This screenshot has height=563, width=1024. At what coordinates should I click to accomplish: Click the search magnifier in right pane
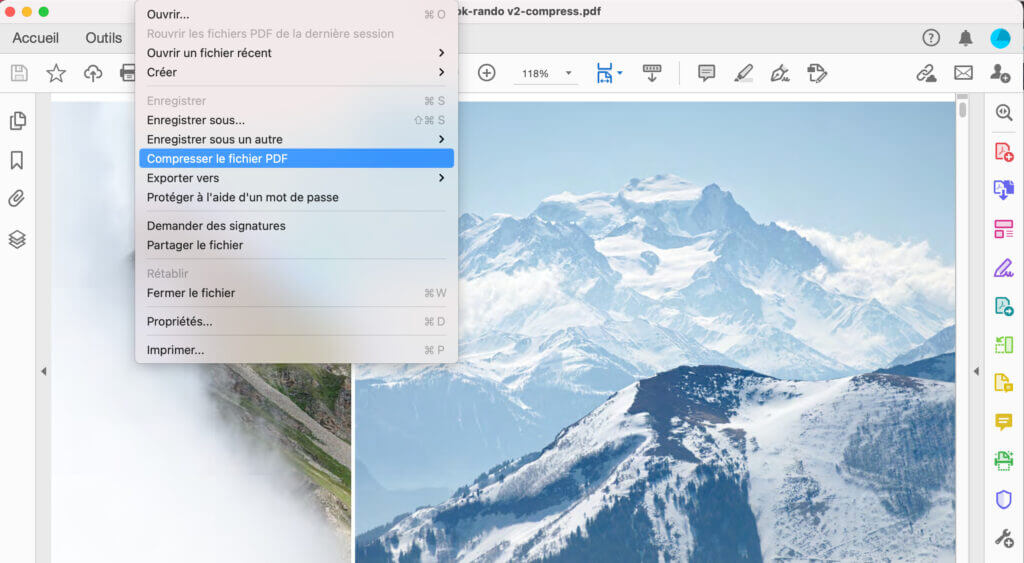(x=1004, y=113)
